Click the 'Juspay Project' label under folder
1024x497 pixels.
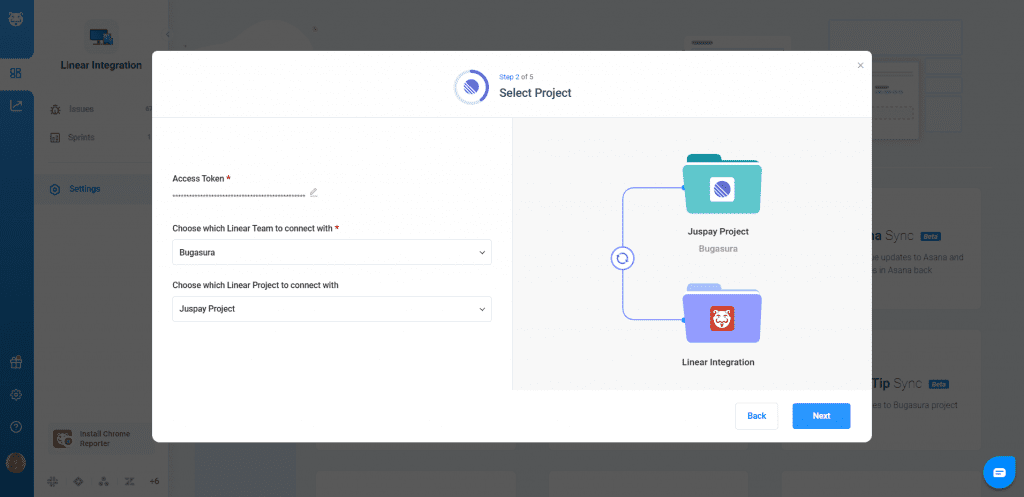(718, 232)
